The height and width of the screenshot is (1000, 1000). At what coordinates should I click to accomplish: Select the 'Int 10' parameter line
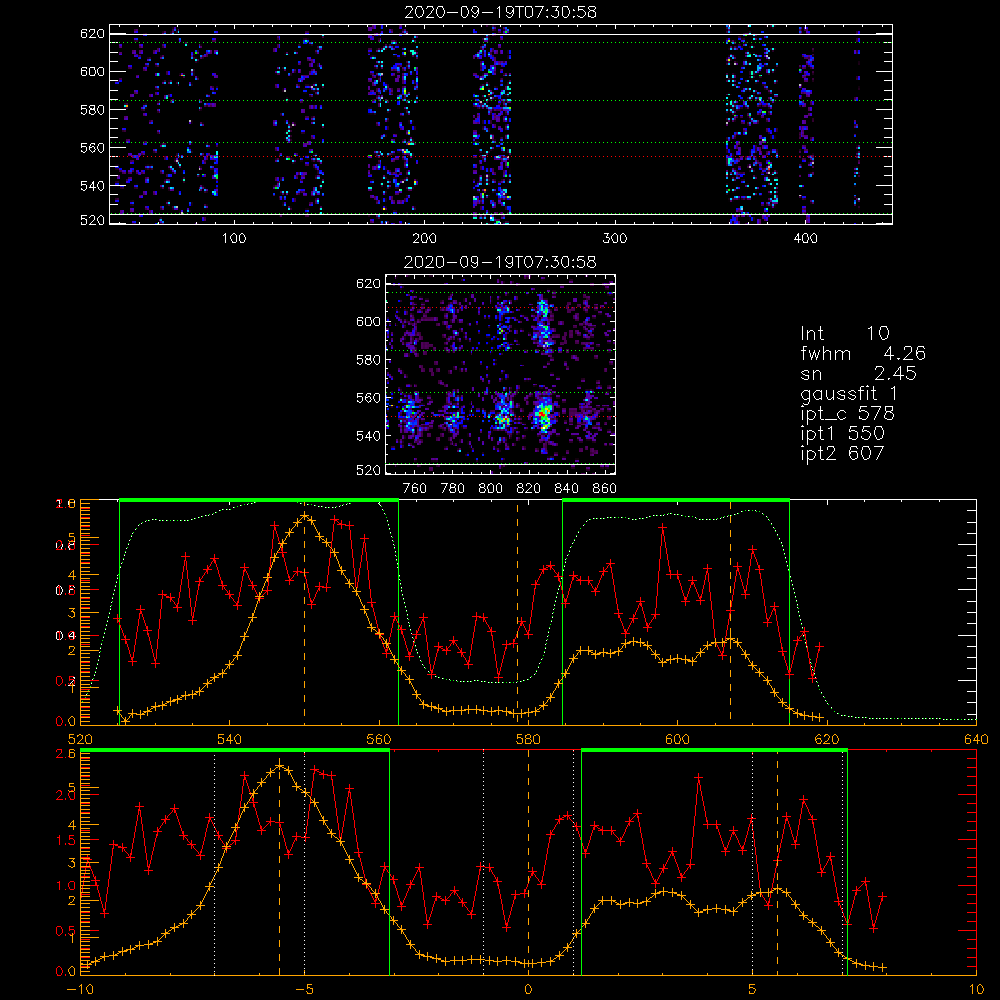pos(845,333)
